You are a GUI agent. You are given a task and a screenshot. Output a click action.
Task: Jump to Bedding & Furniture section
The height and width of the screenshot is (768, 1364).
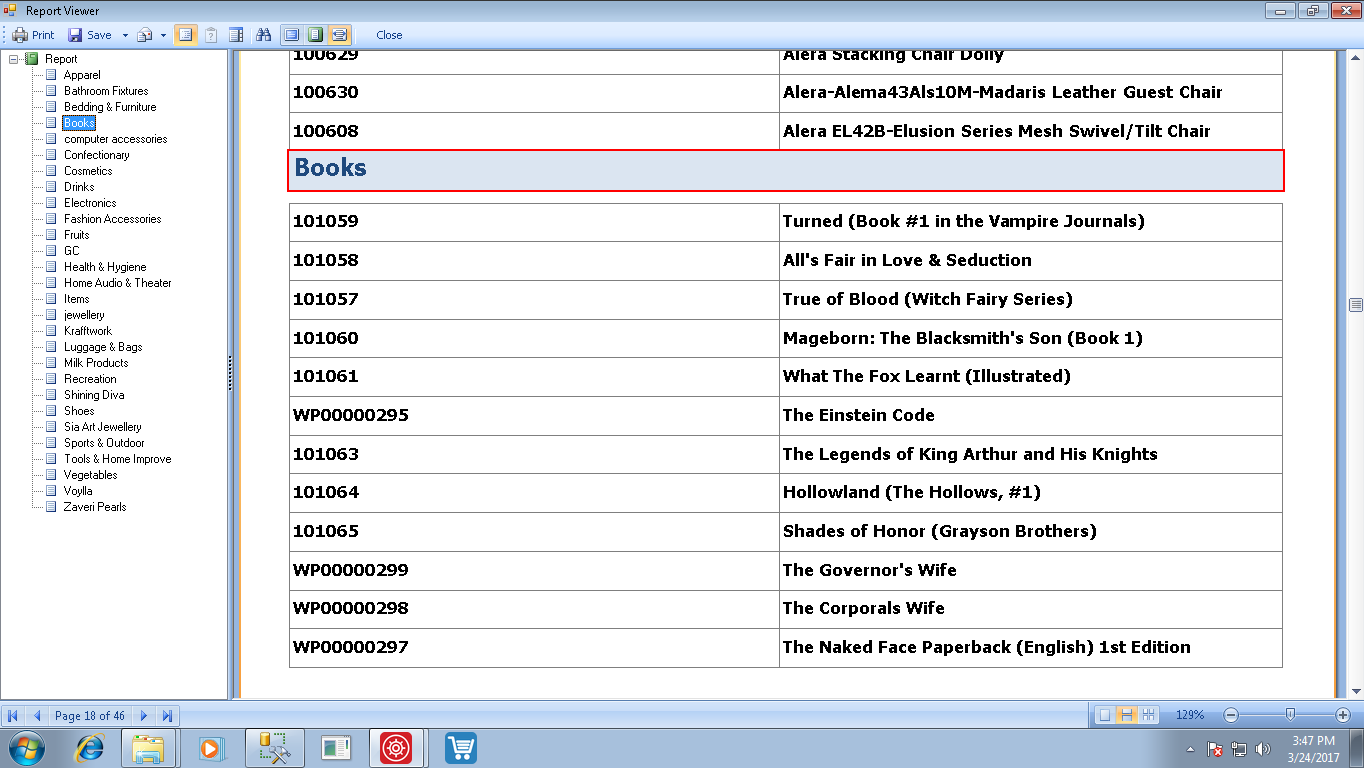[x=110, y=107]
